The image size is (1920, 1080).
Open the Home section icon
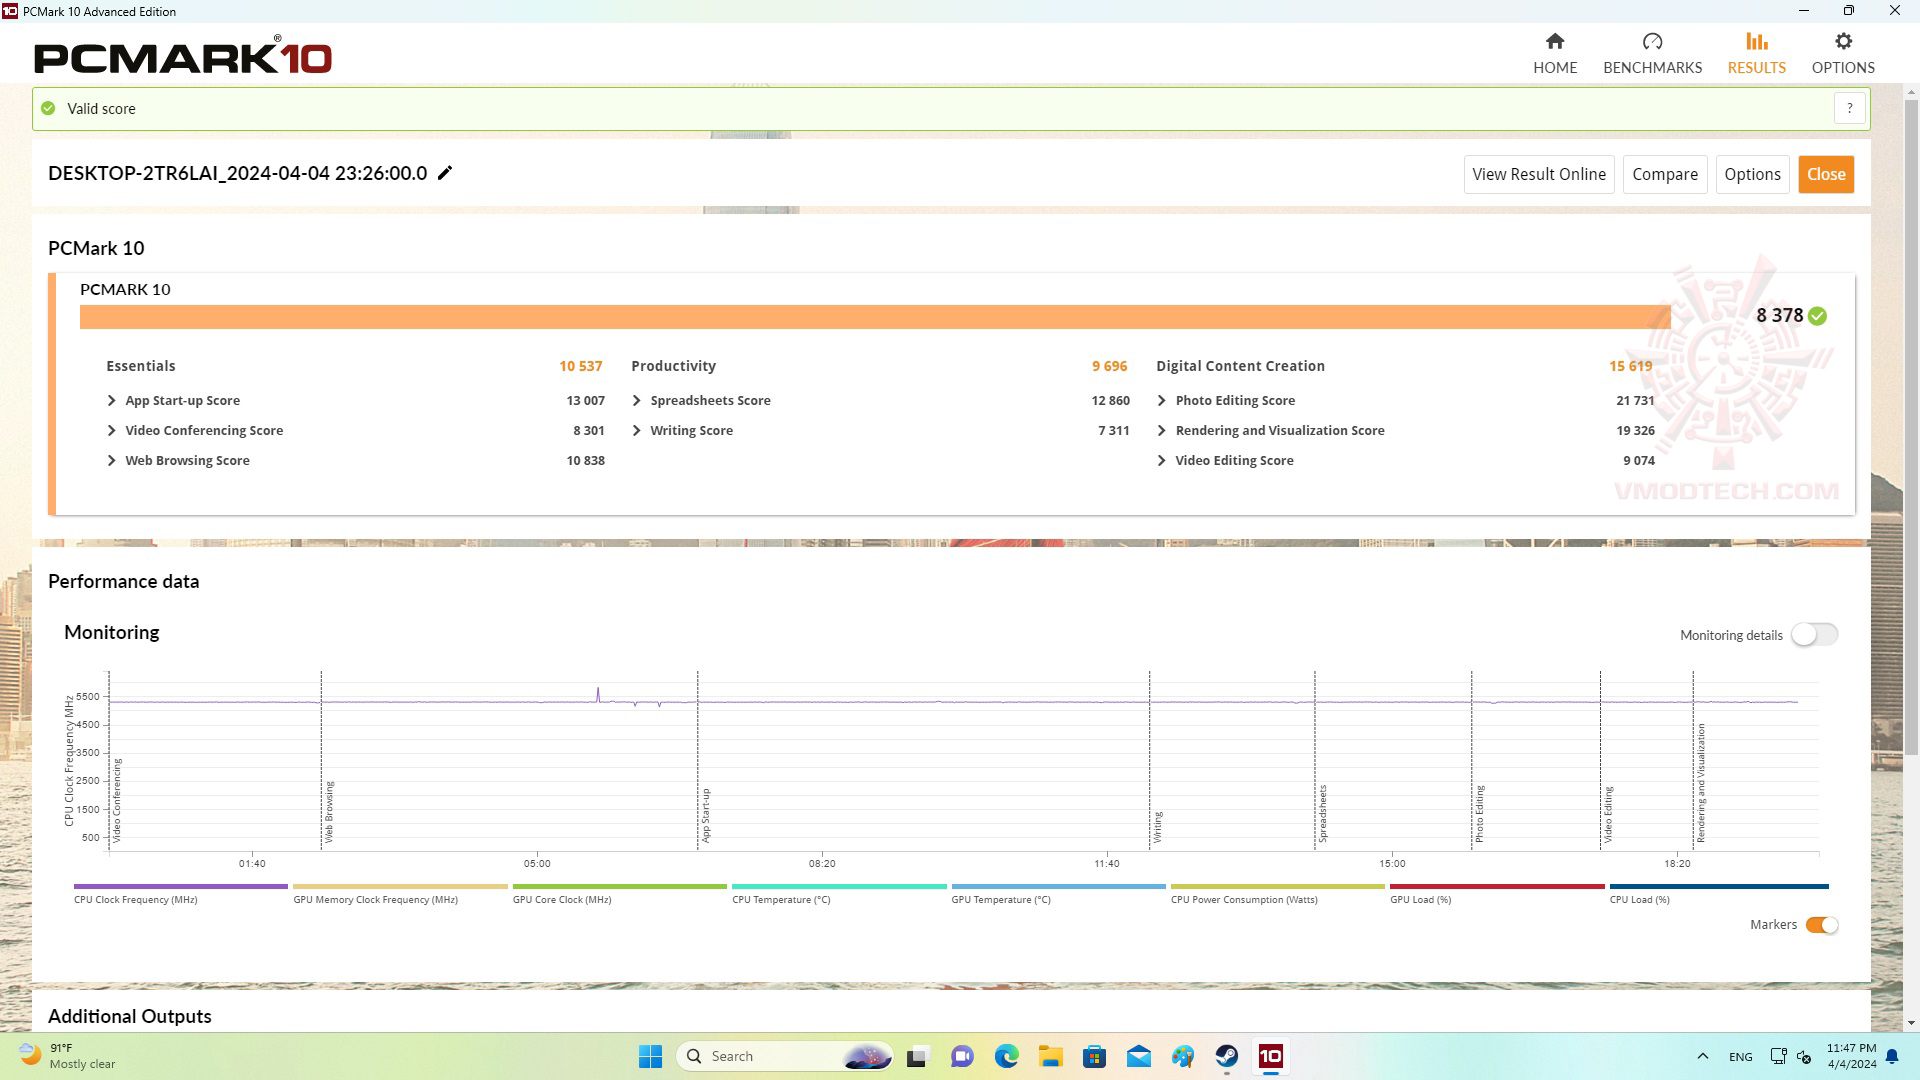click(x=1554, y=42)
